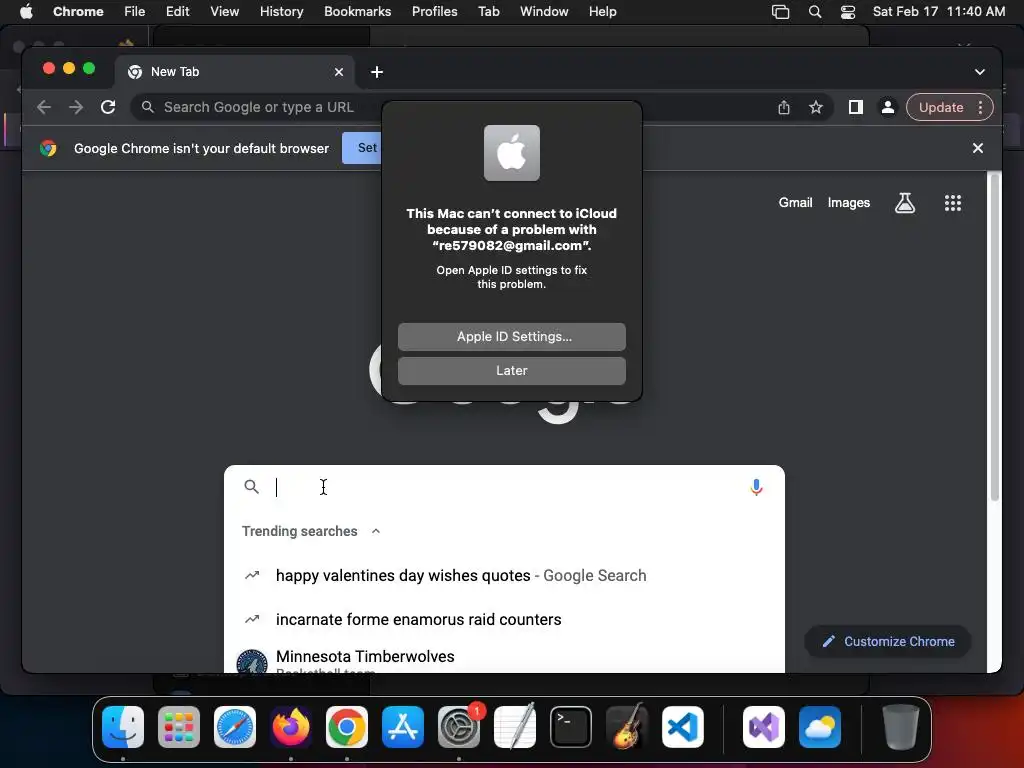Open Safari from the Dock

pyautogui.click(x=234, y=726)
